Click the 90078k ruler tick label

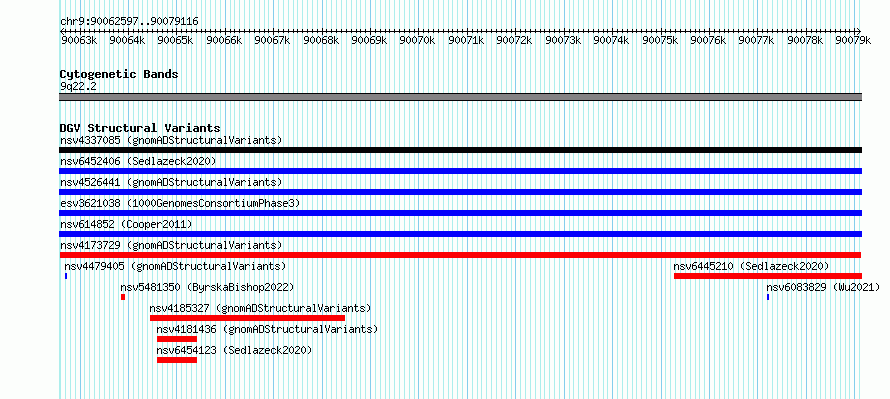click(806, 40)
